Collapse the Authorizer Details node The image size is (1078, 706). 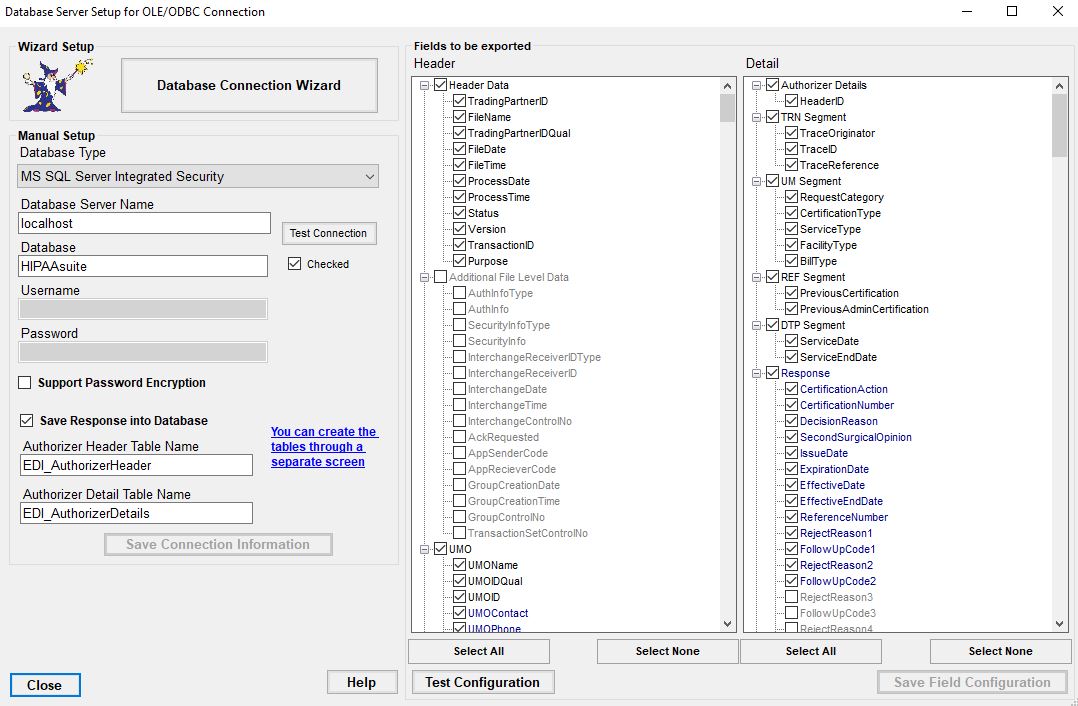click(x=756, y=85)
